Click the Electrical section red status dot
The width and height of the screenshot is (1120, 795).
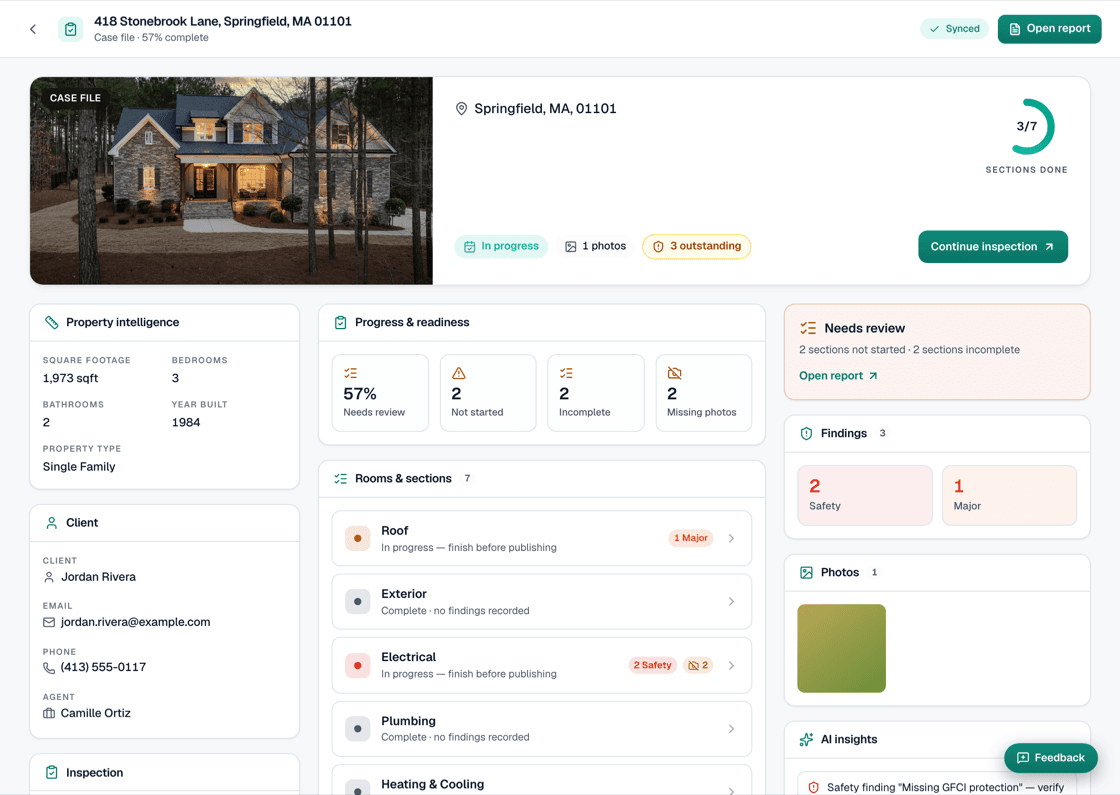pos(357,666)
